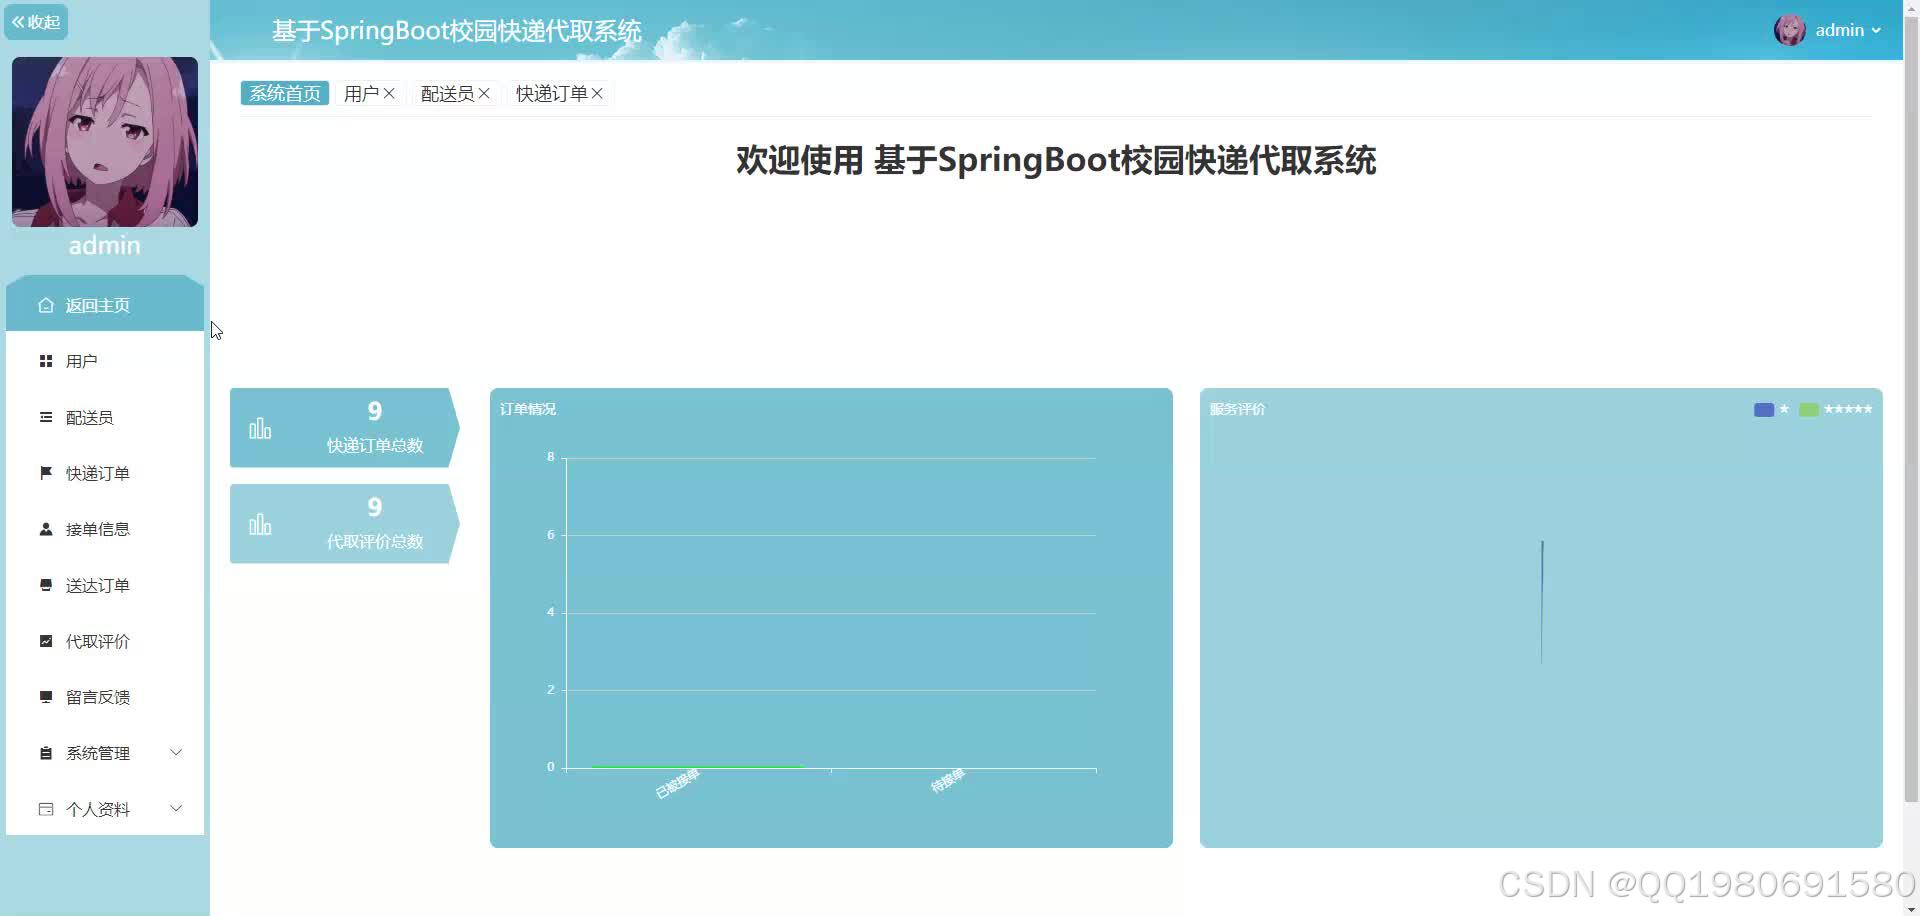Switch to the 用户 tab

click(x=361, y=93)
